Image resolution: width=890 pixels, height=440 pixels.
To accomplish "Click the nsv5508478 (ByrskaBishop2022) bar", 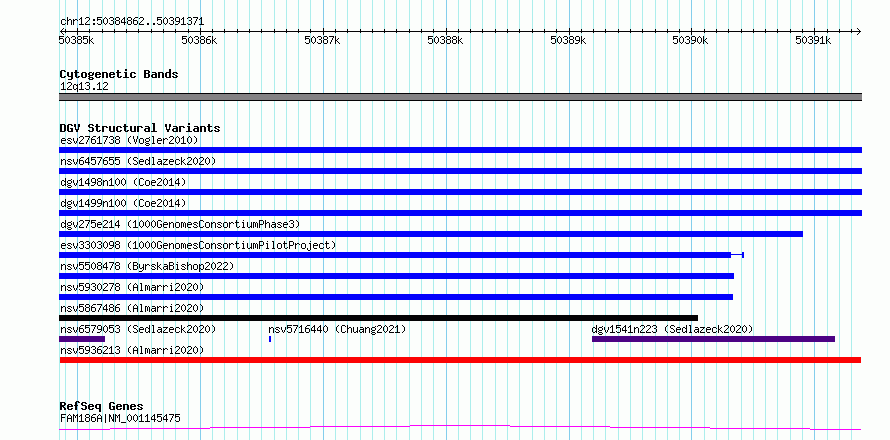I will pos(396,276).
